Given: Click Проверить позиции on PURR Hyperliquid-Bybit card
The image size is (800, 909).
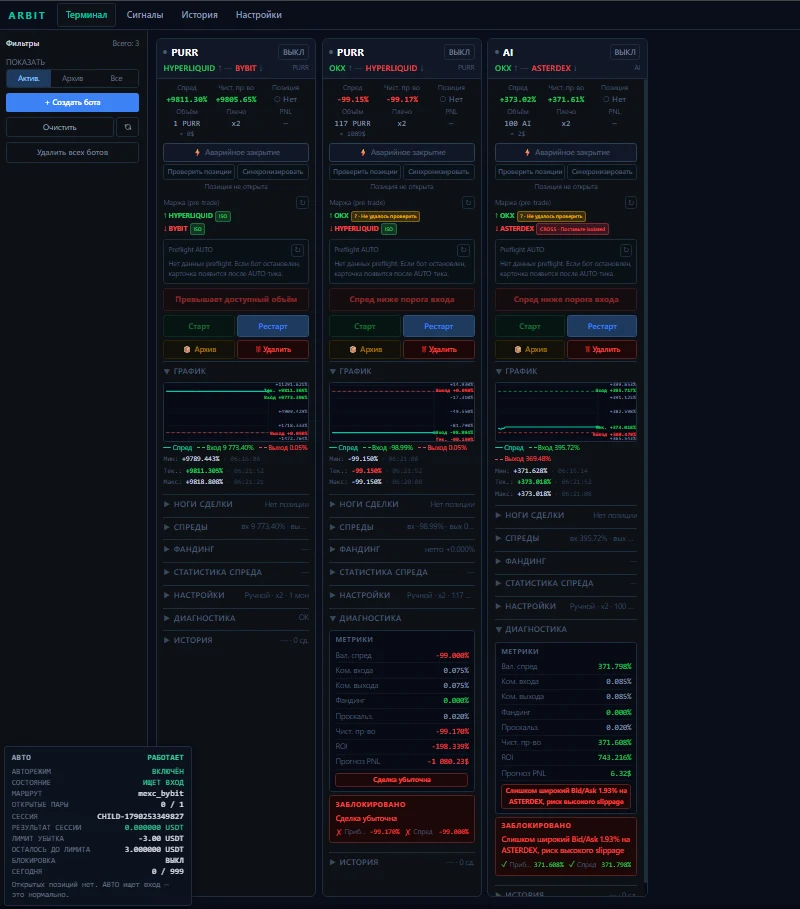Looking at the screenshot, I should [199, 172].
